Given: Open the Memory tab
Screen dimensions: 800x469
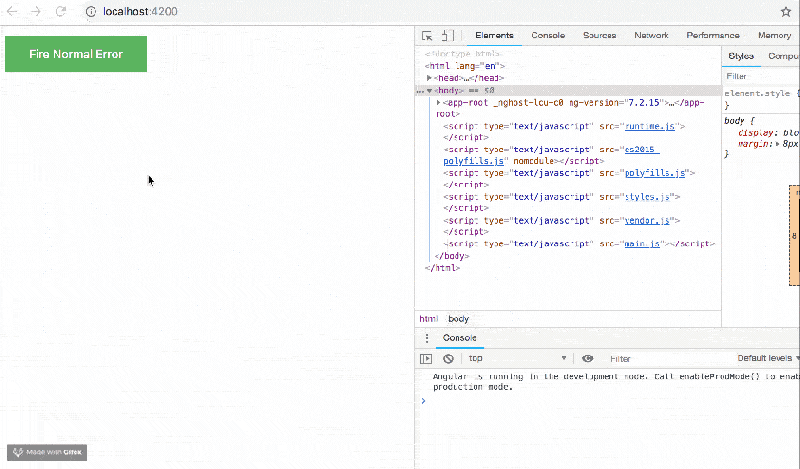Looking at the screenshot, I should click(774, 35).
